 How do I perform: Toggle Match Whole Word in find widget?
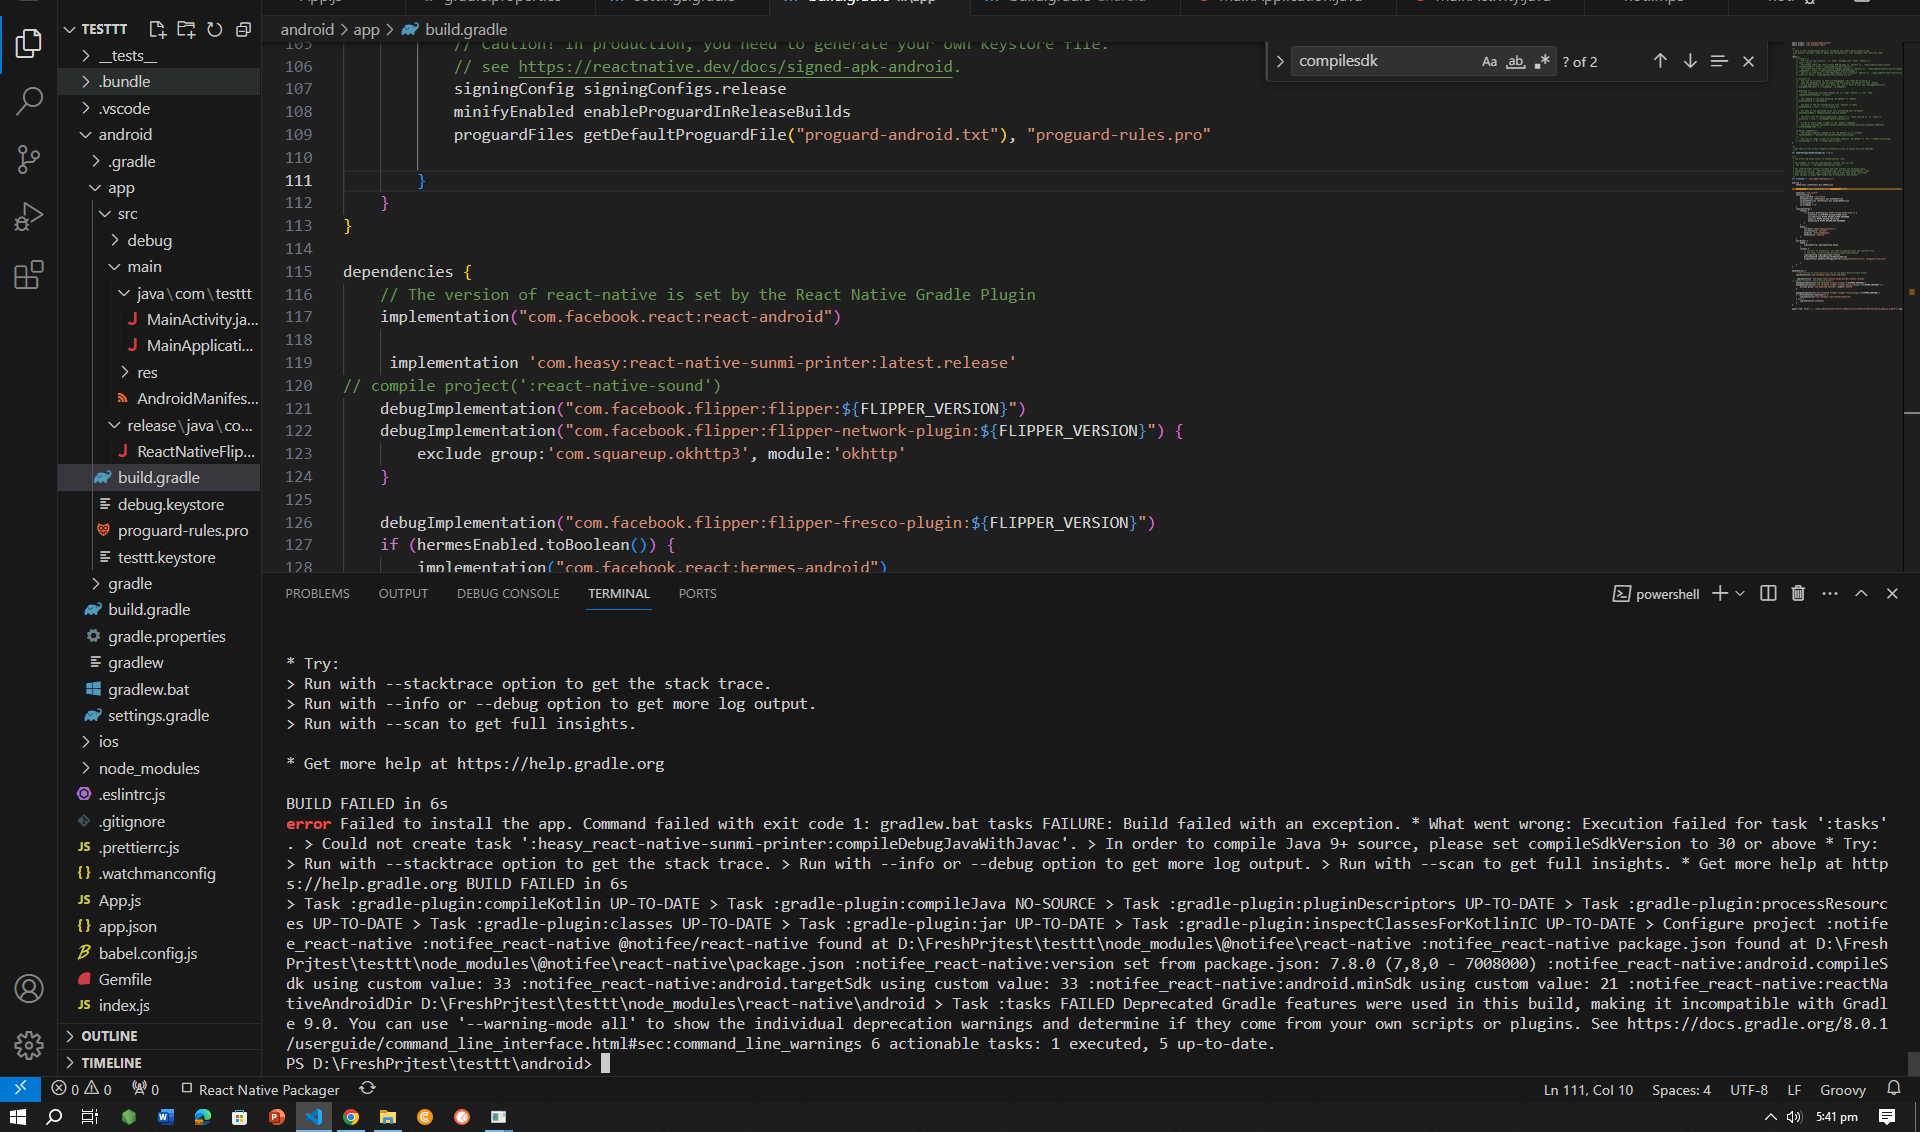(x=1515, y=61)
